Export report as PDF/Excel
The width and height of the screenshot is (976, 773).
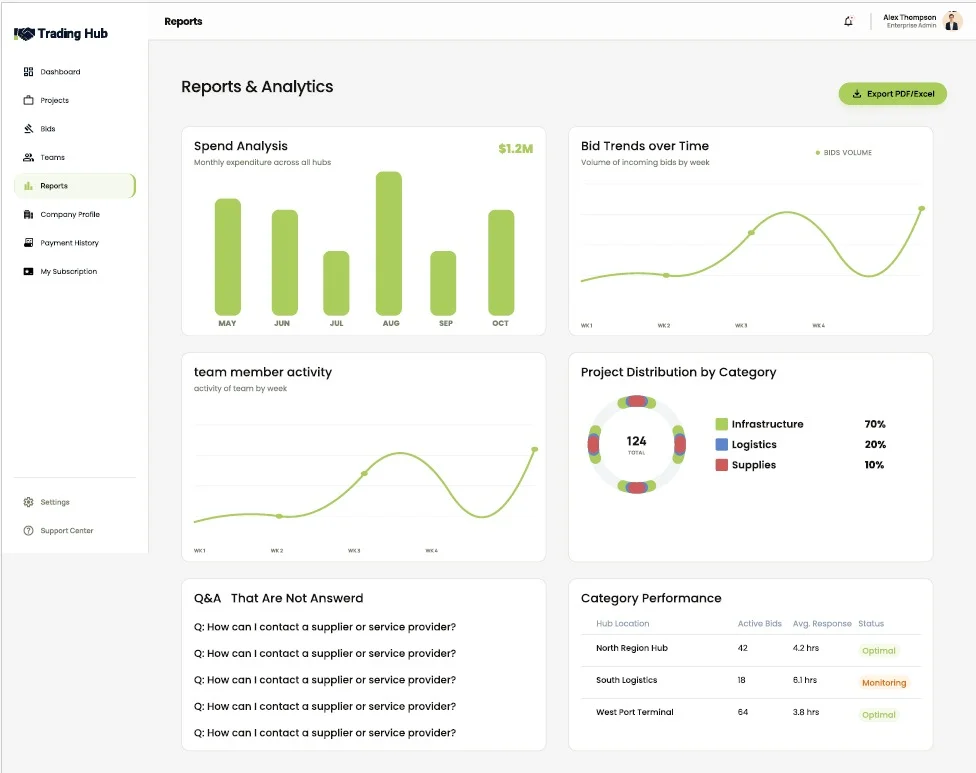click(893, 94)
